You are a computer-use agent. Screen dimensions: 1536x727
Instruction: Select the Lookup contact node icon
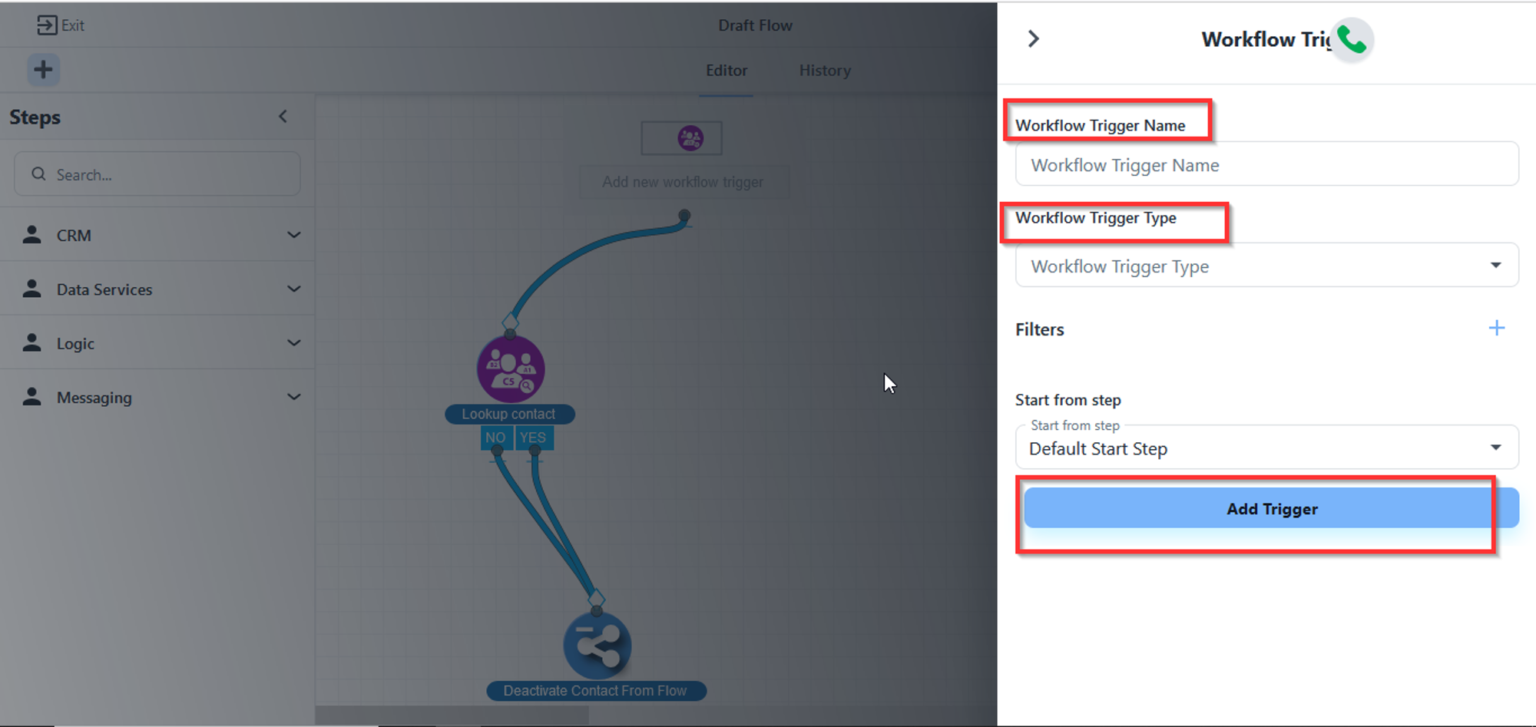(511, 369)
